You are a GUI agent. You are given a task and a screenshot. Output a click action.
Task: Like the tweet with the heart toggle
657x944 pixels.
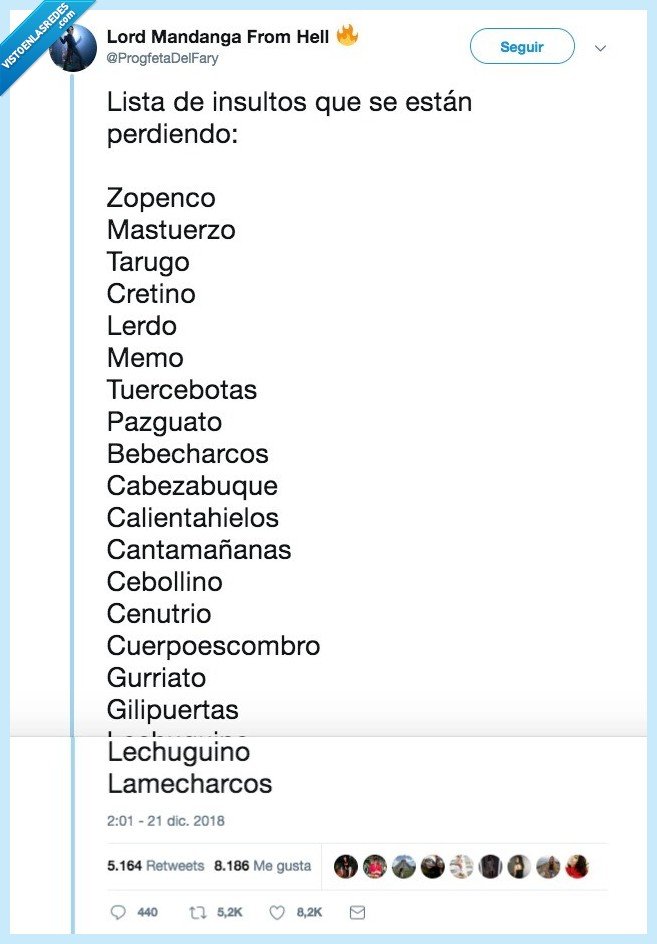coord(277,912)
